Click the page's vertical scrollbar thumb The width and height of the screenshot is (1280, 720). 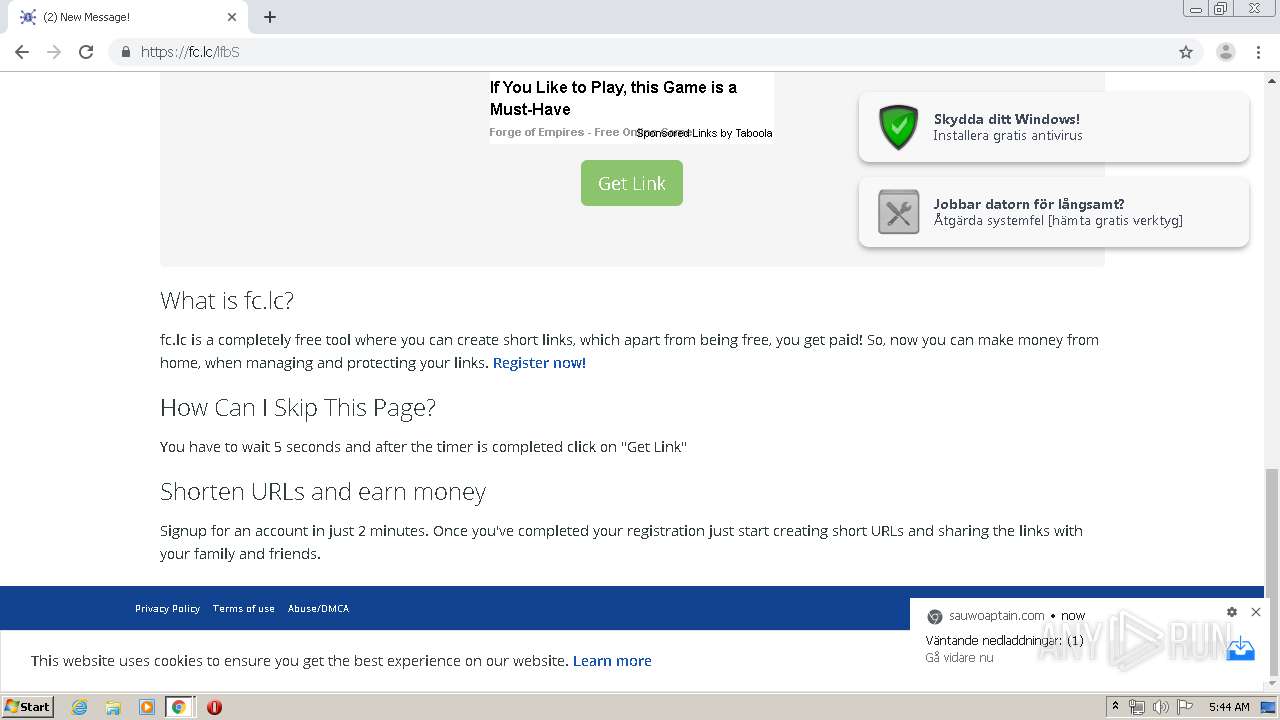1271,530
